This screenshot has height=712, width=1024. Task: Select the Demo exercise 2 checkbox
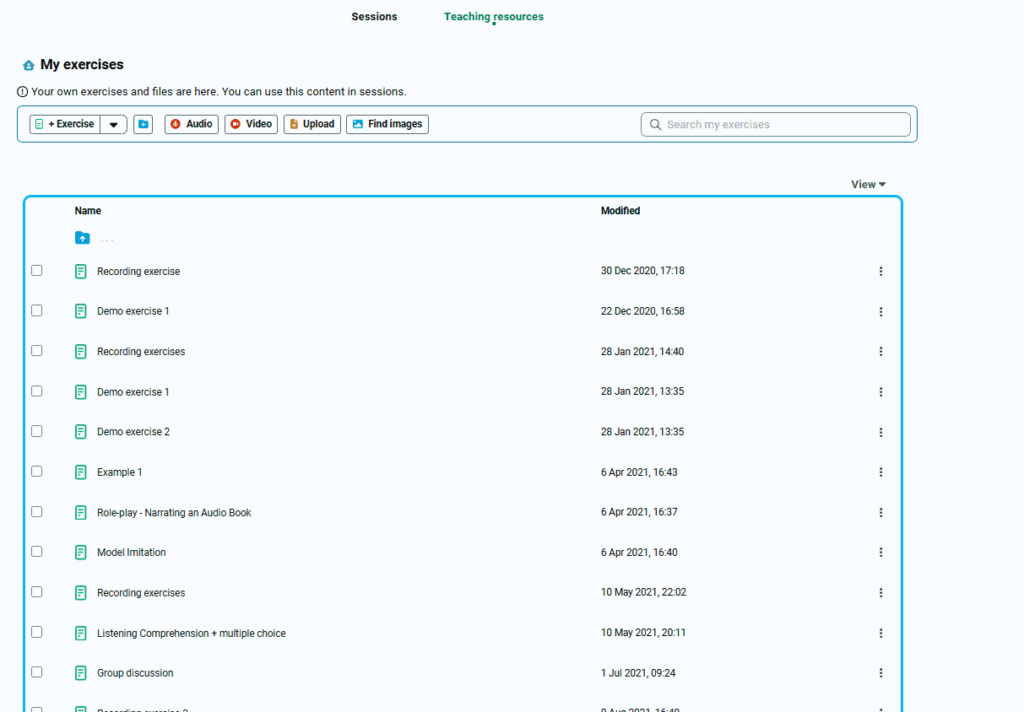[x=37, y=431]
